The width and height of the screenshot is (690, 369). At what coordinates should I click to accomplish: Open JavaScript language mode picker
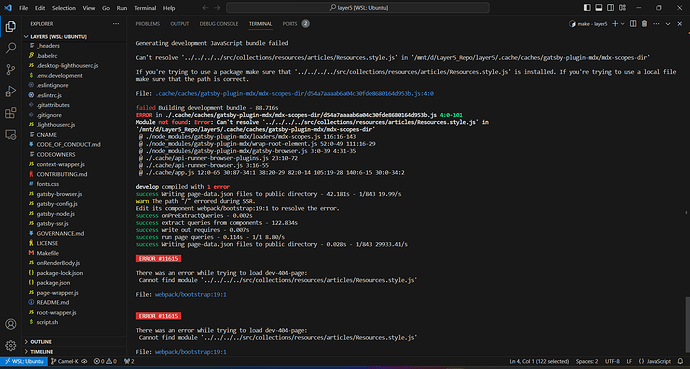point(654,361)
